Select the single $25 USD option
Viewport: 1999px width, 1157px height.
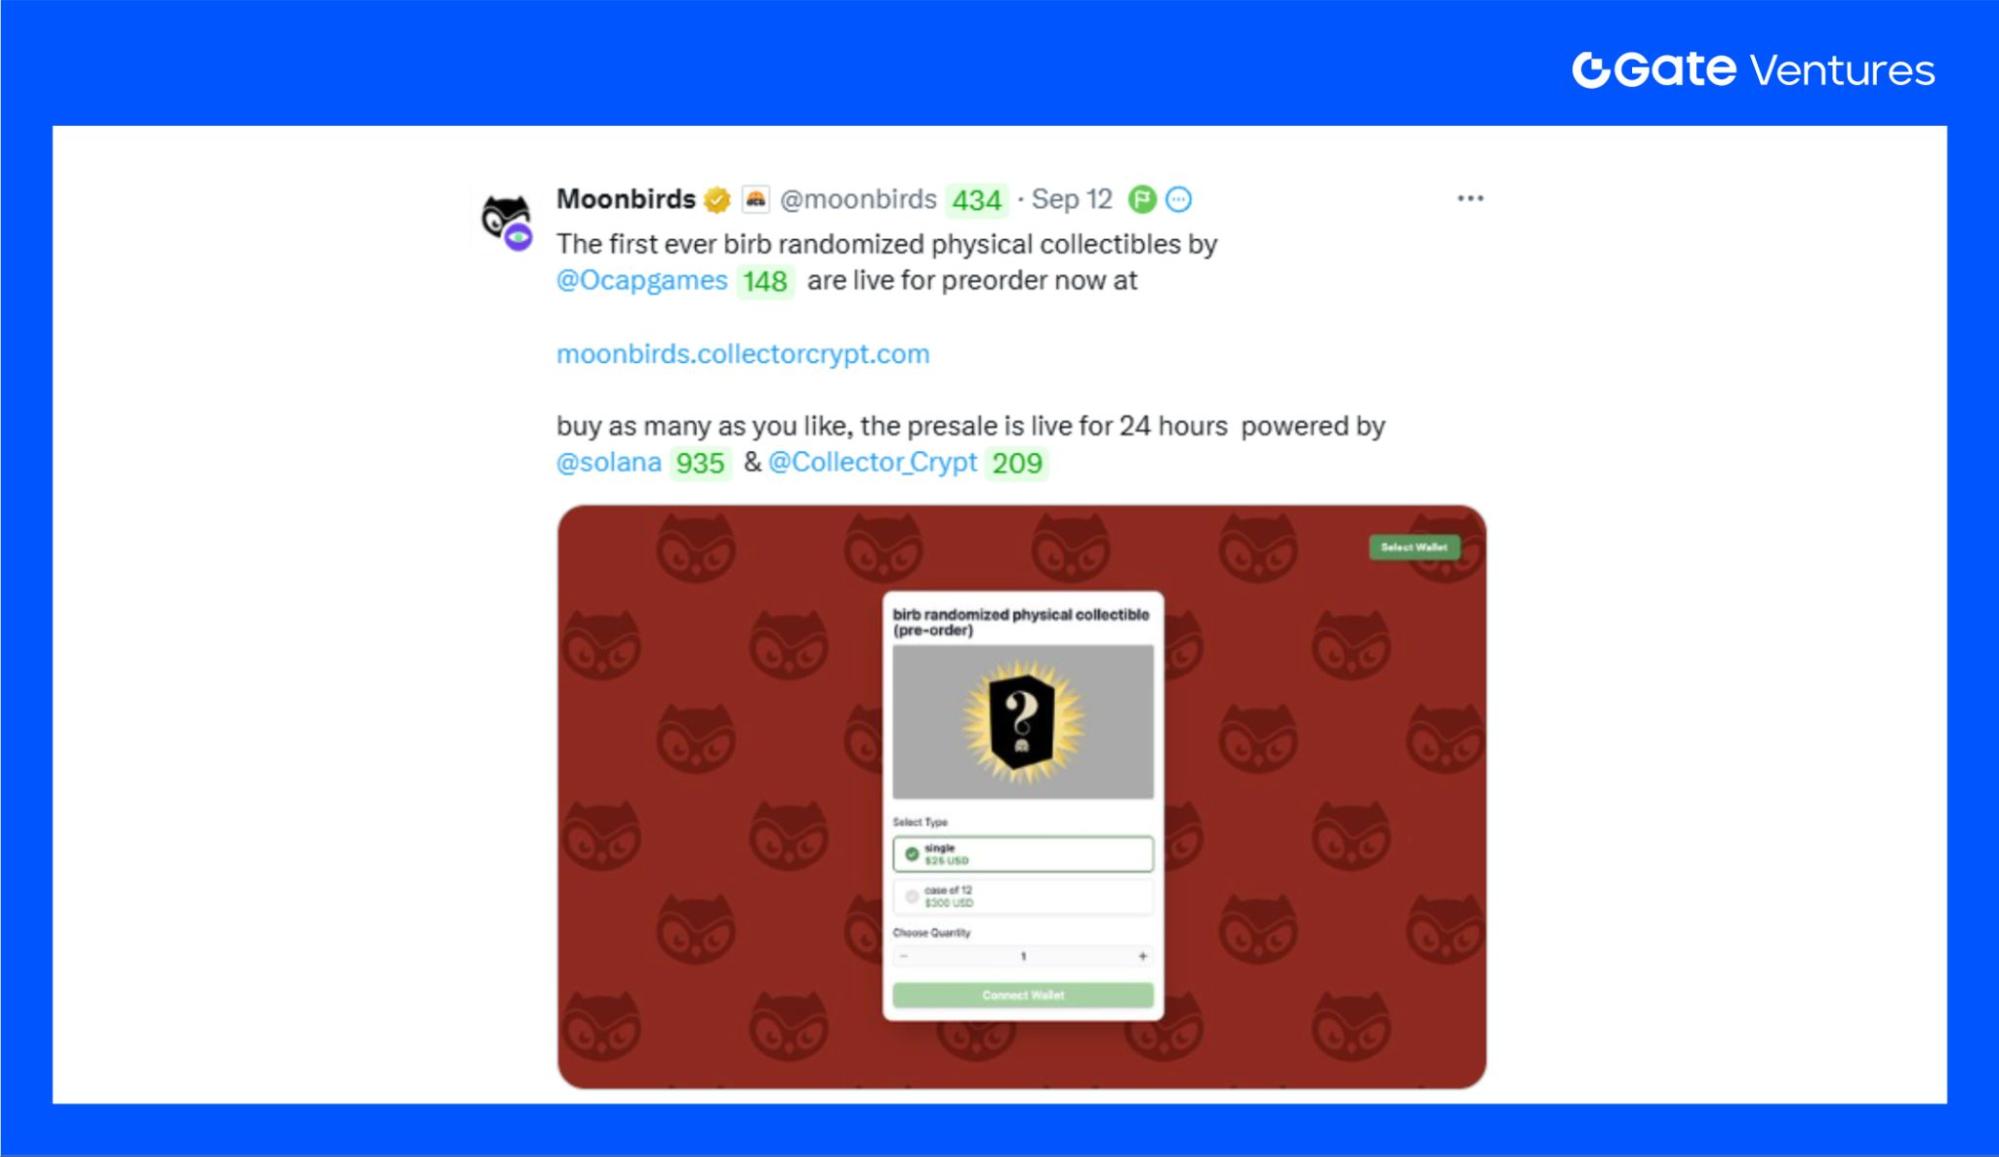coord(1023,854)
